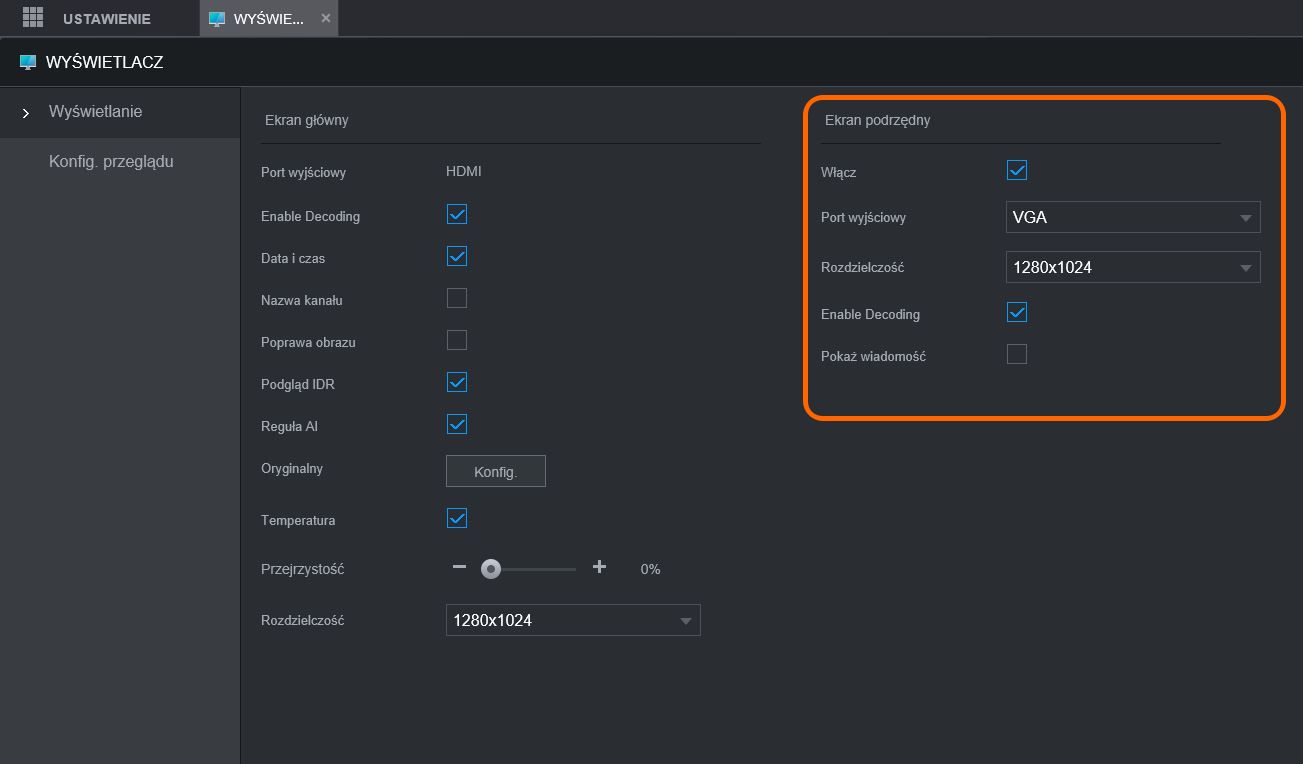Enable the Nazwa kanału checkbox
The height and width of the screenshot is (764, 1303).
click(x=457, y=299)
